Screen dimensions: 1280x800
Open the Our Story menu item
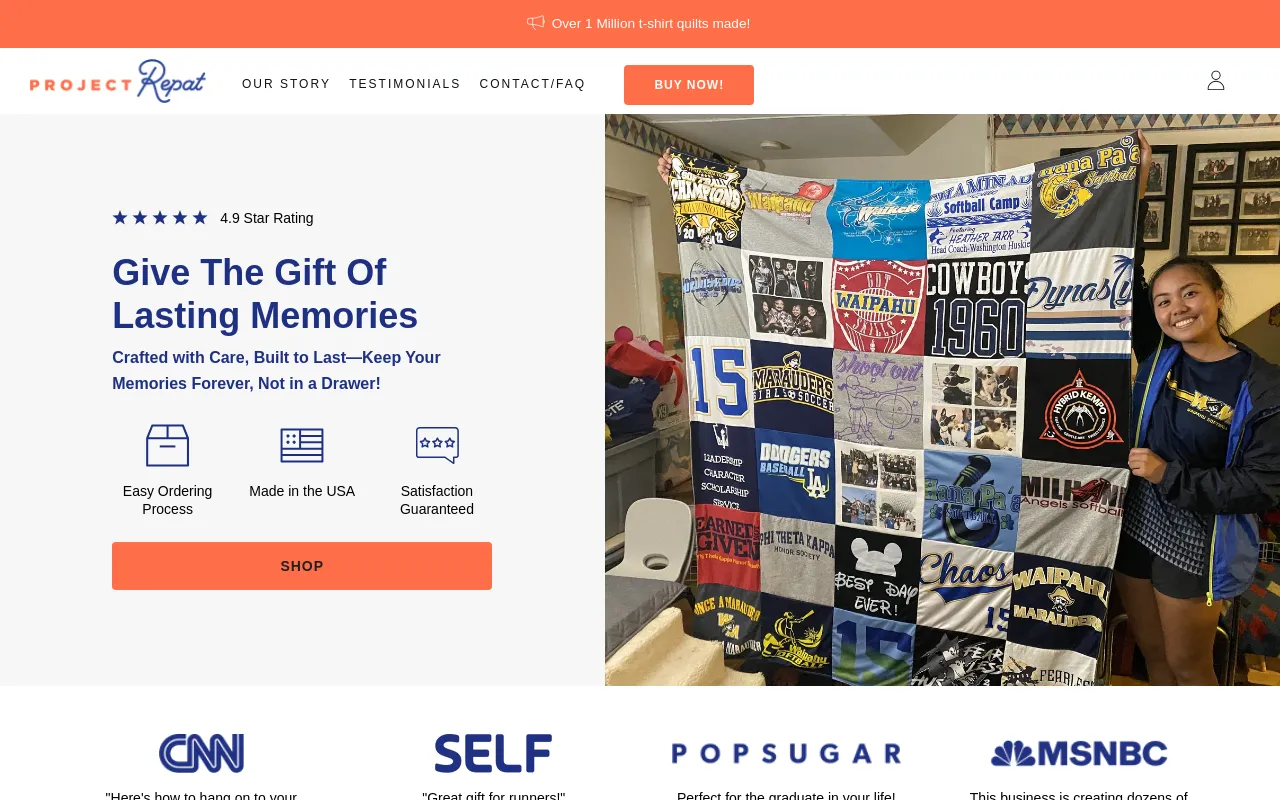tap(286, 84)
